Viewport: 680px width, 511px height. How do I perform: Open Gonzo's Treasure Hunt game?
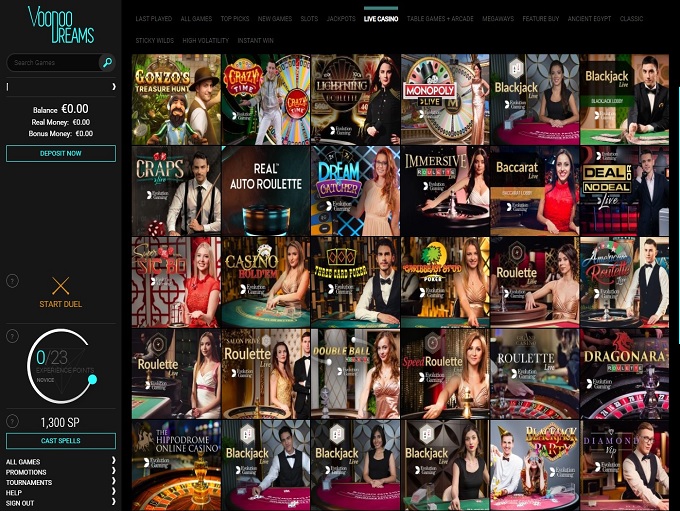coord(176,100)
